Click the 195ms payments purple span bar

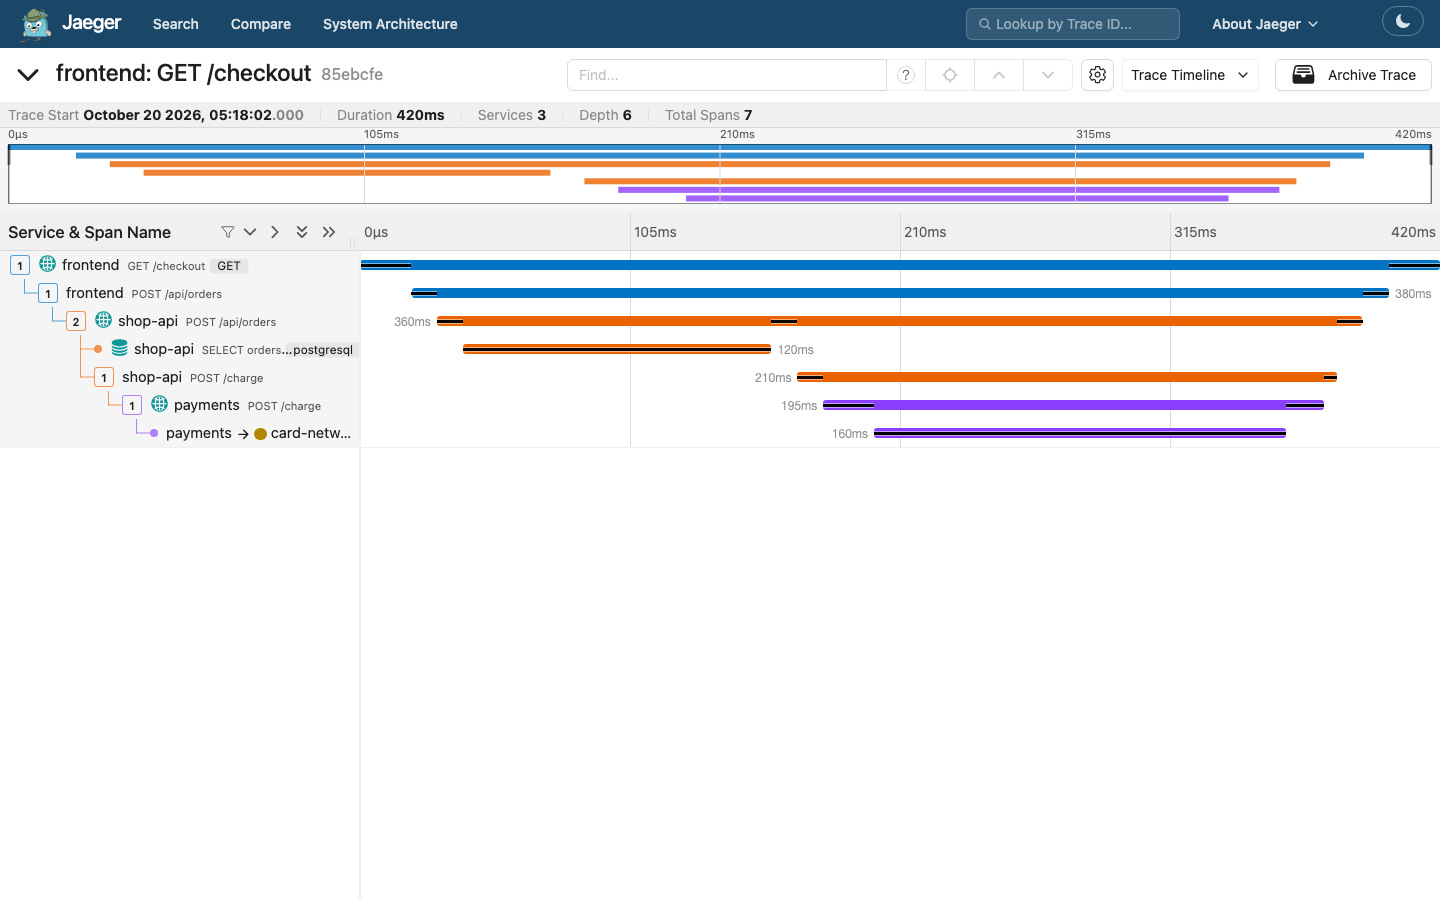point(1073,405)
